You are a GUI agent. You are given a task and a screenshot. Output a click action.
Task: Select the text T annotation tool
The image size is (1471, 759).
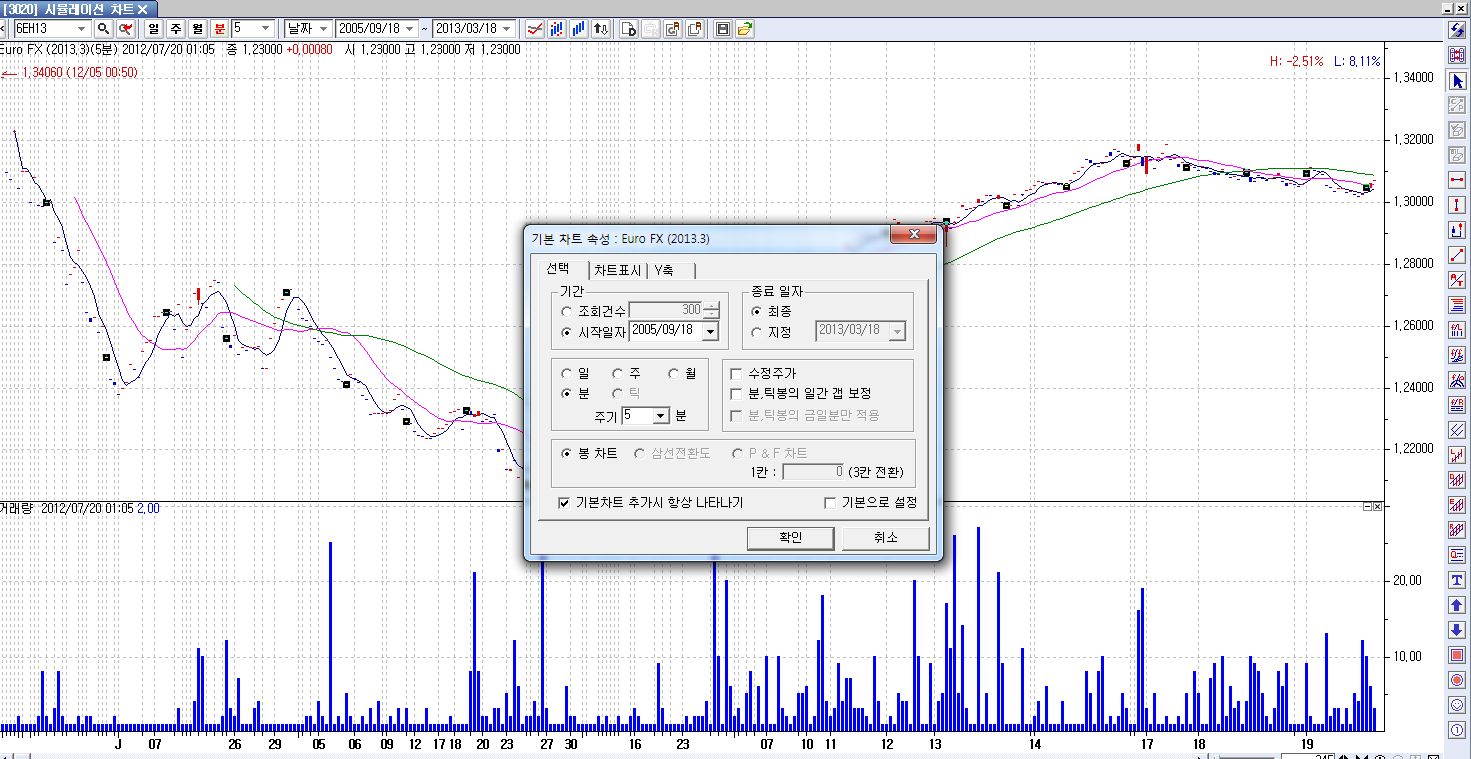click(x=1457, y=580)
